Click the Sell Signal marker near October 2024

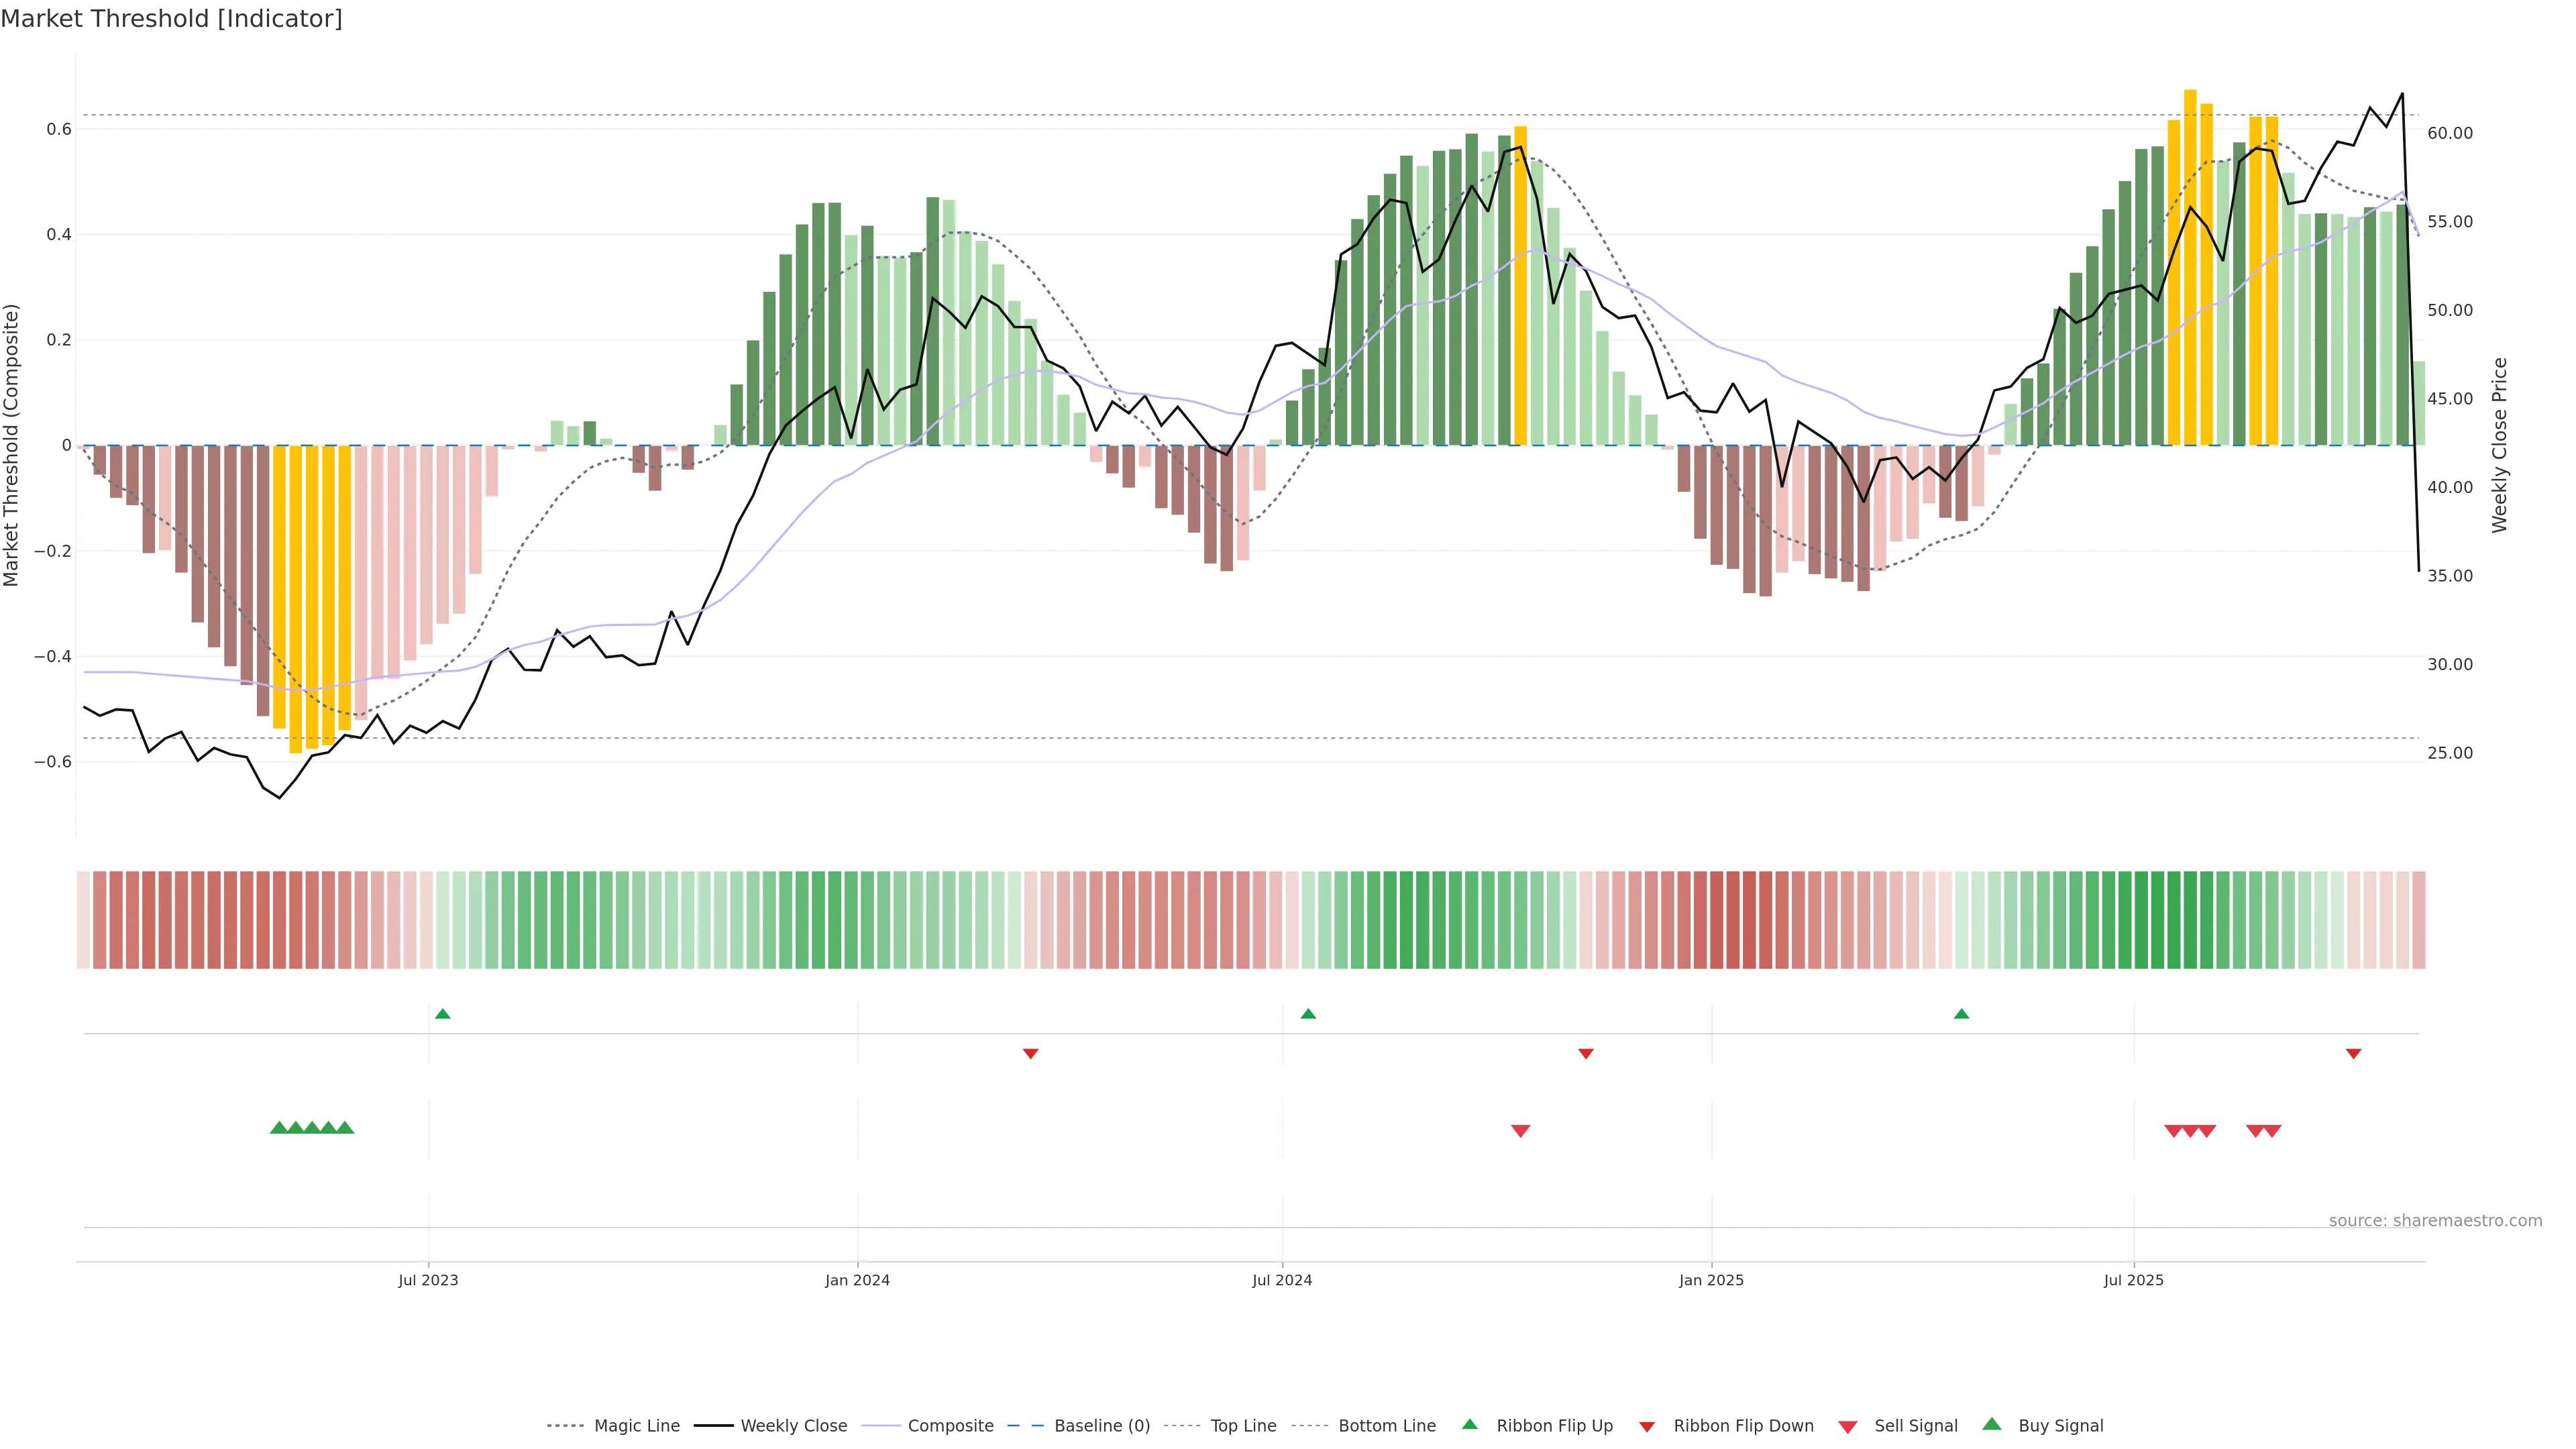1520,1131
